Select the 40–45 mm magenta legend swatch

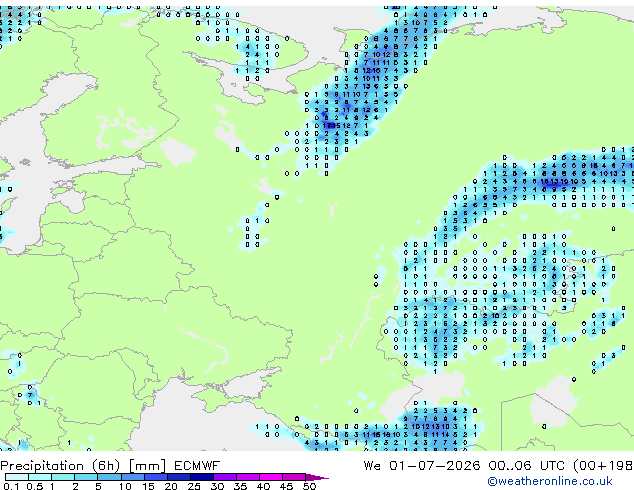(271, 477)
